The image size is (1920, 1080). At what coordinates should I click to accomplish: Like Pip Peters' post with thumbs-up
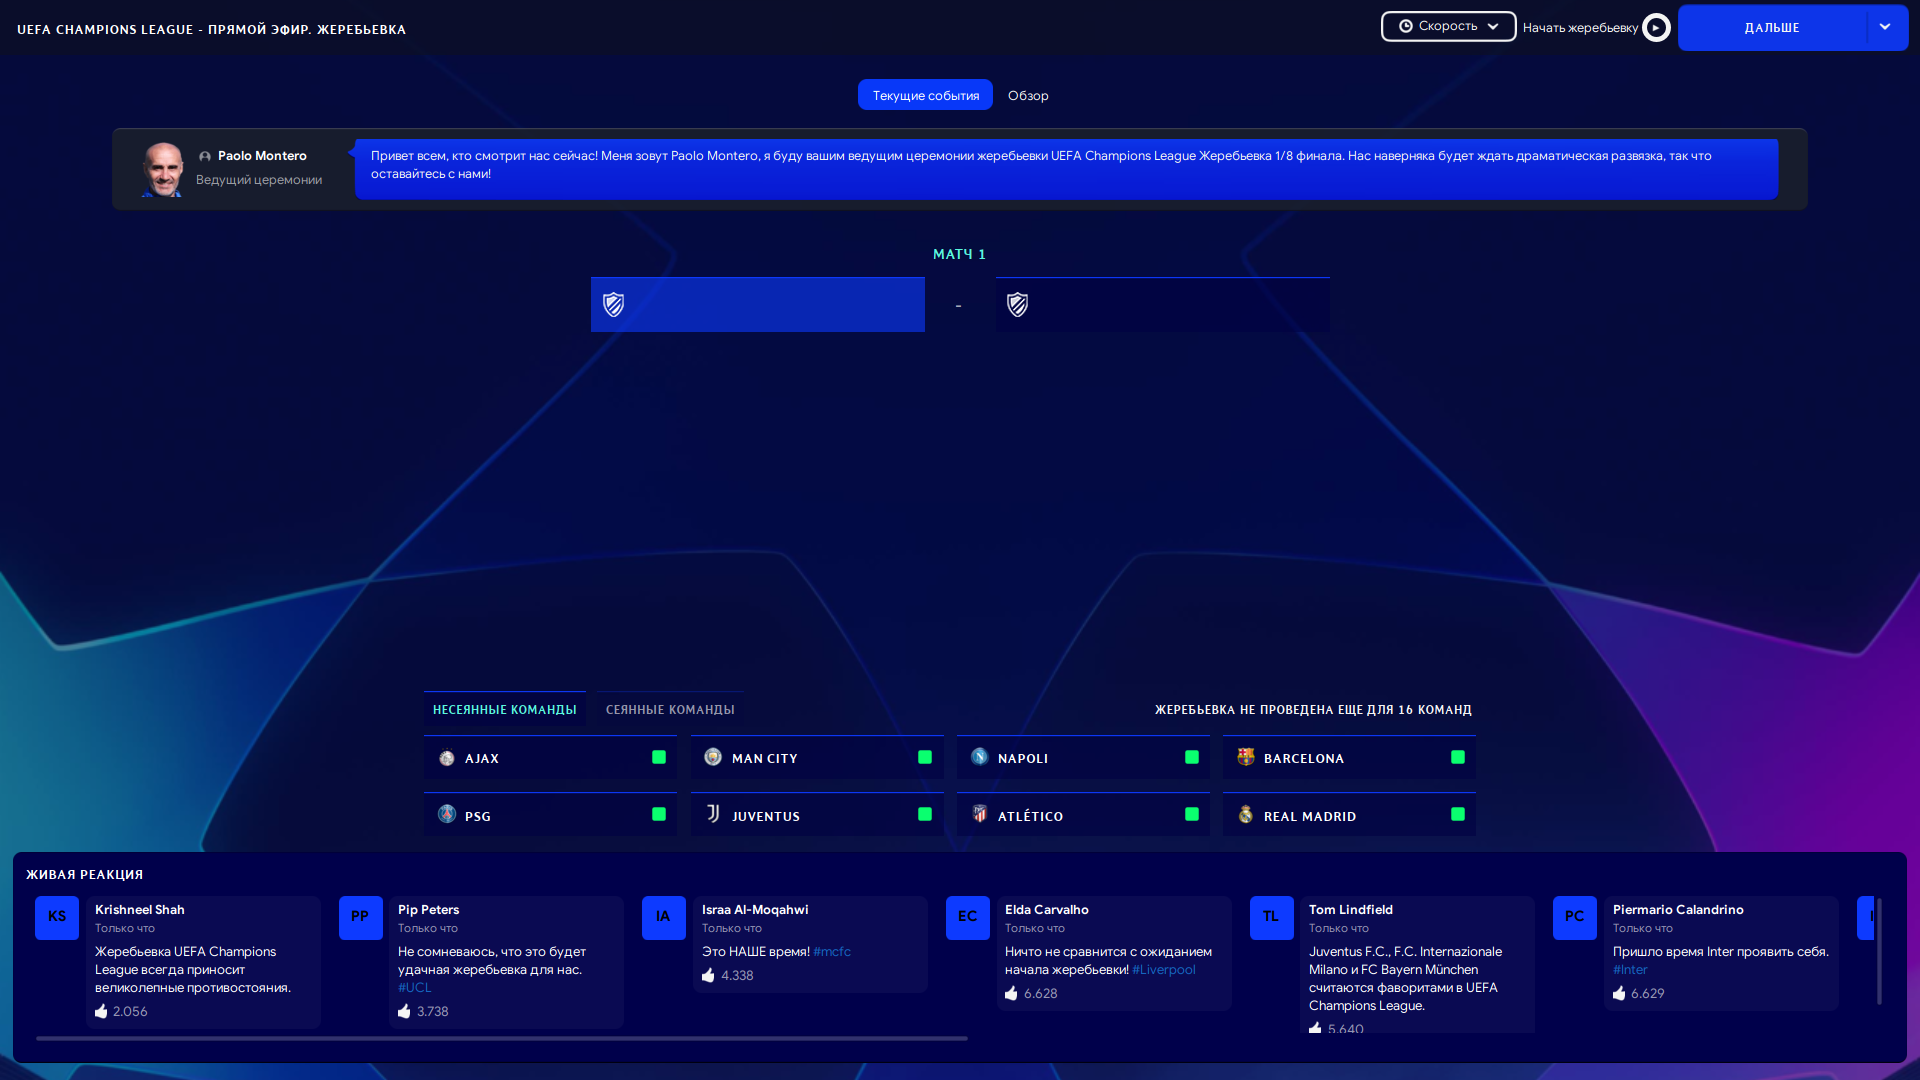coord(404,1011)
